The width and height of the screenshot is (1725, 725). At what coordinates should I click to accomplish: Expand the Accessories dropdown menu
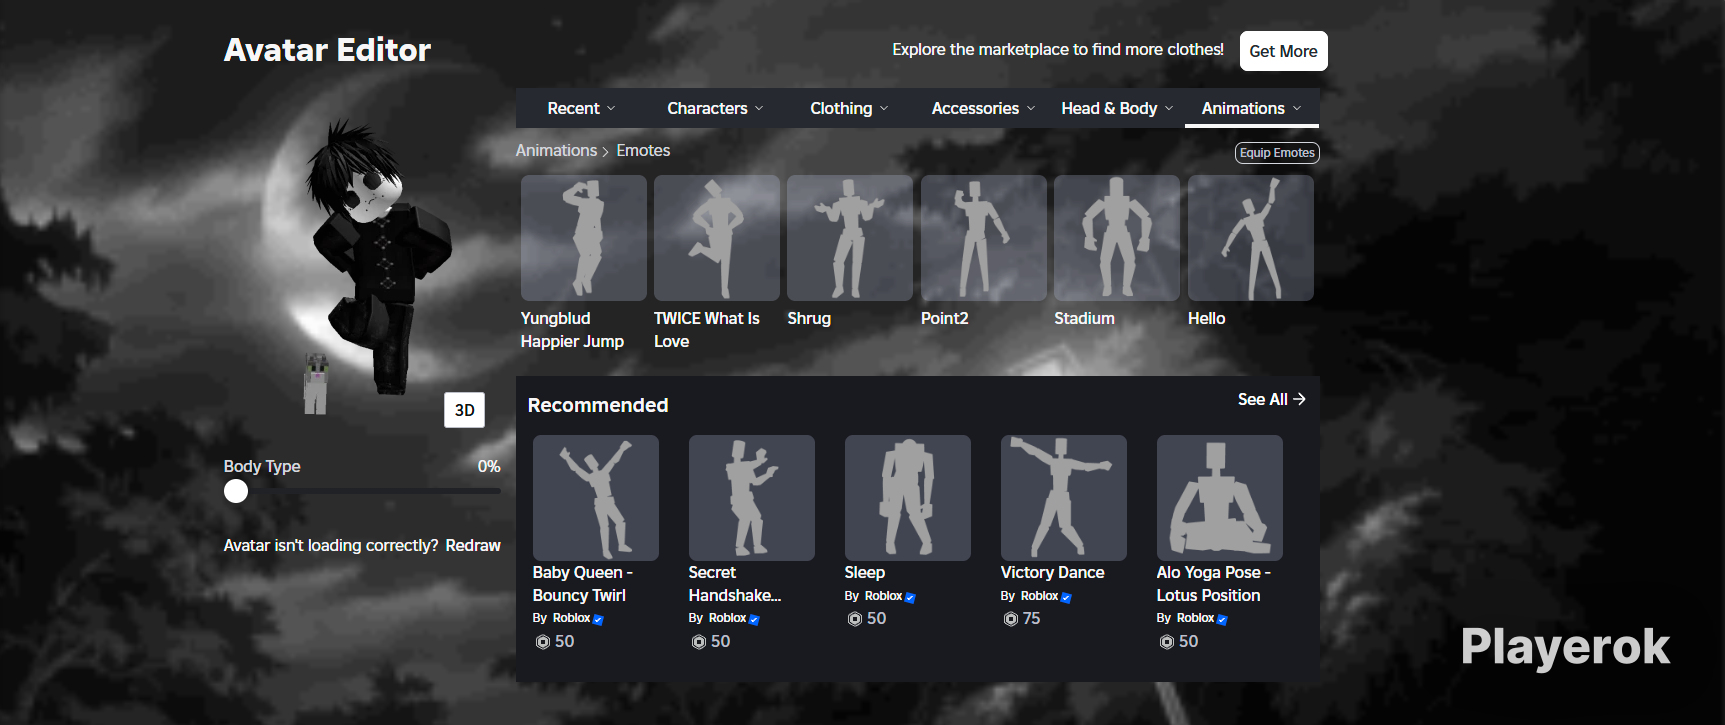point(983,108)
